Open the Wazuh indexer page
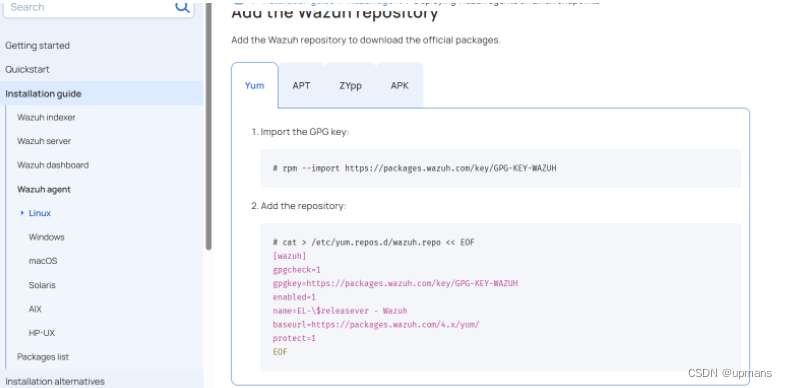 click(x=46, y=117)
